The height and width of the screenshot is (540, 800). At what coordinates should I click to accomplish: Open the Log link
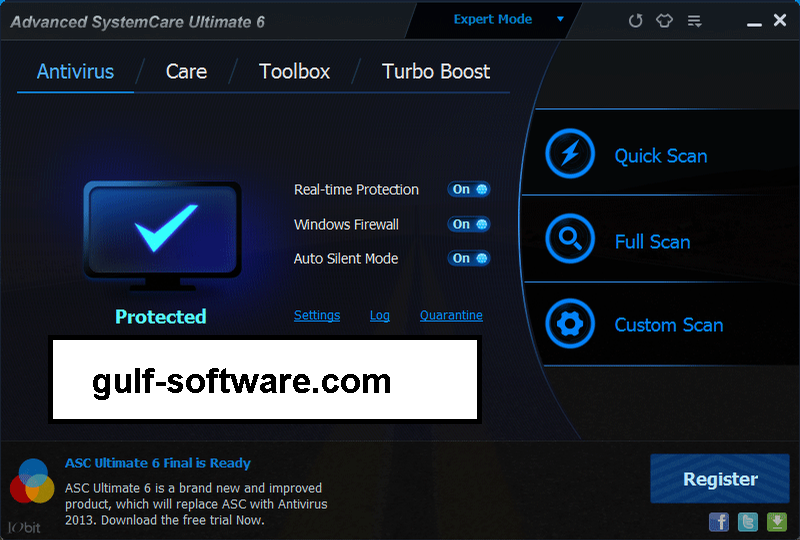380,315
